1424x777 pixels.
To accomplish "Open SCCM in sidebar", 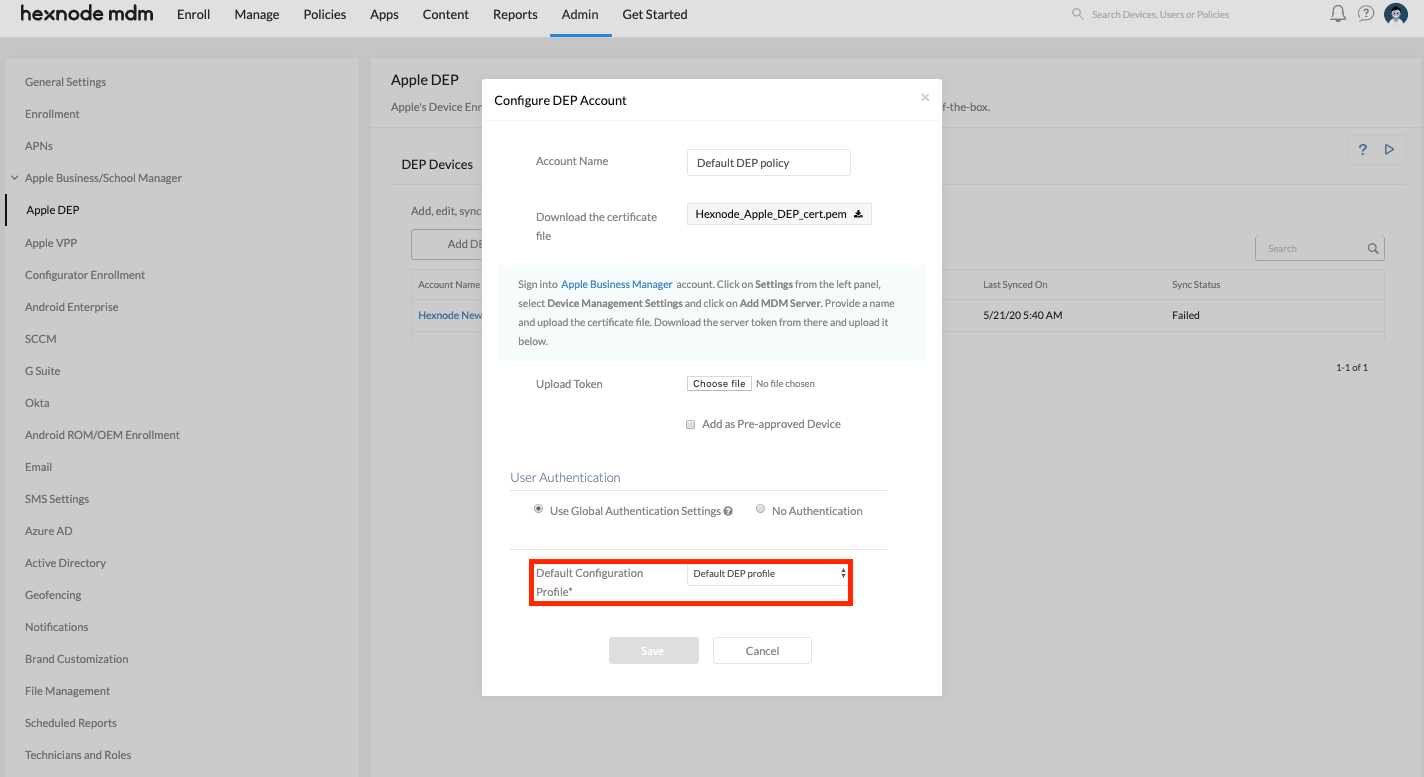I will point(41,339).
